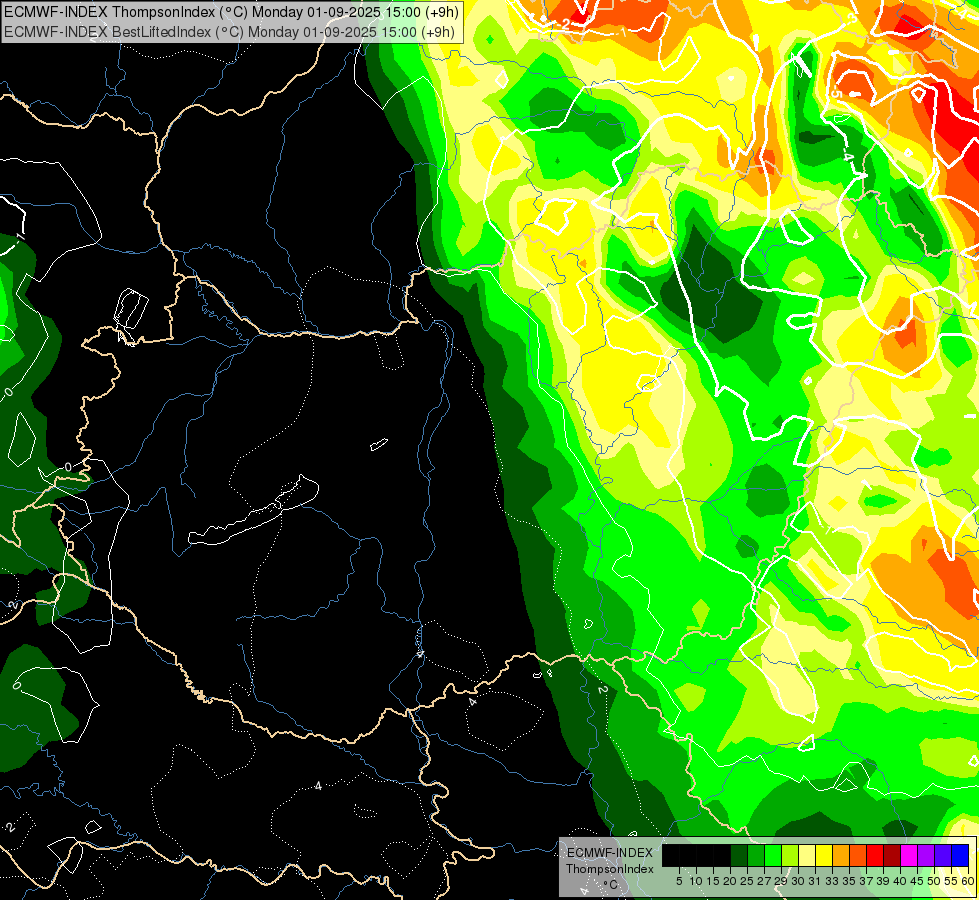Viewport: 979px width, 900px height.
Task: Click the ThompsonIndex title line at top
Action: (231, 11)
